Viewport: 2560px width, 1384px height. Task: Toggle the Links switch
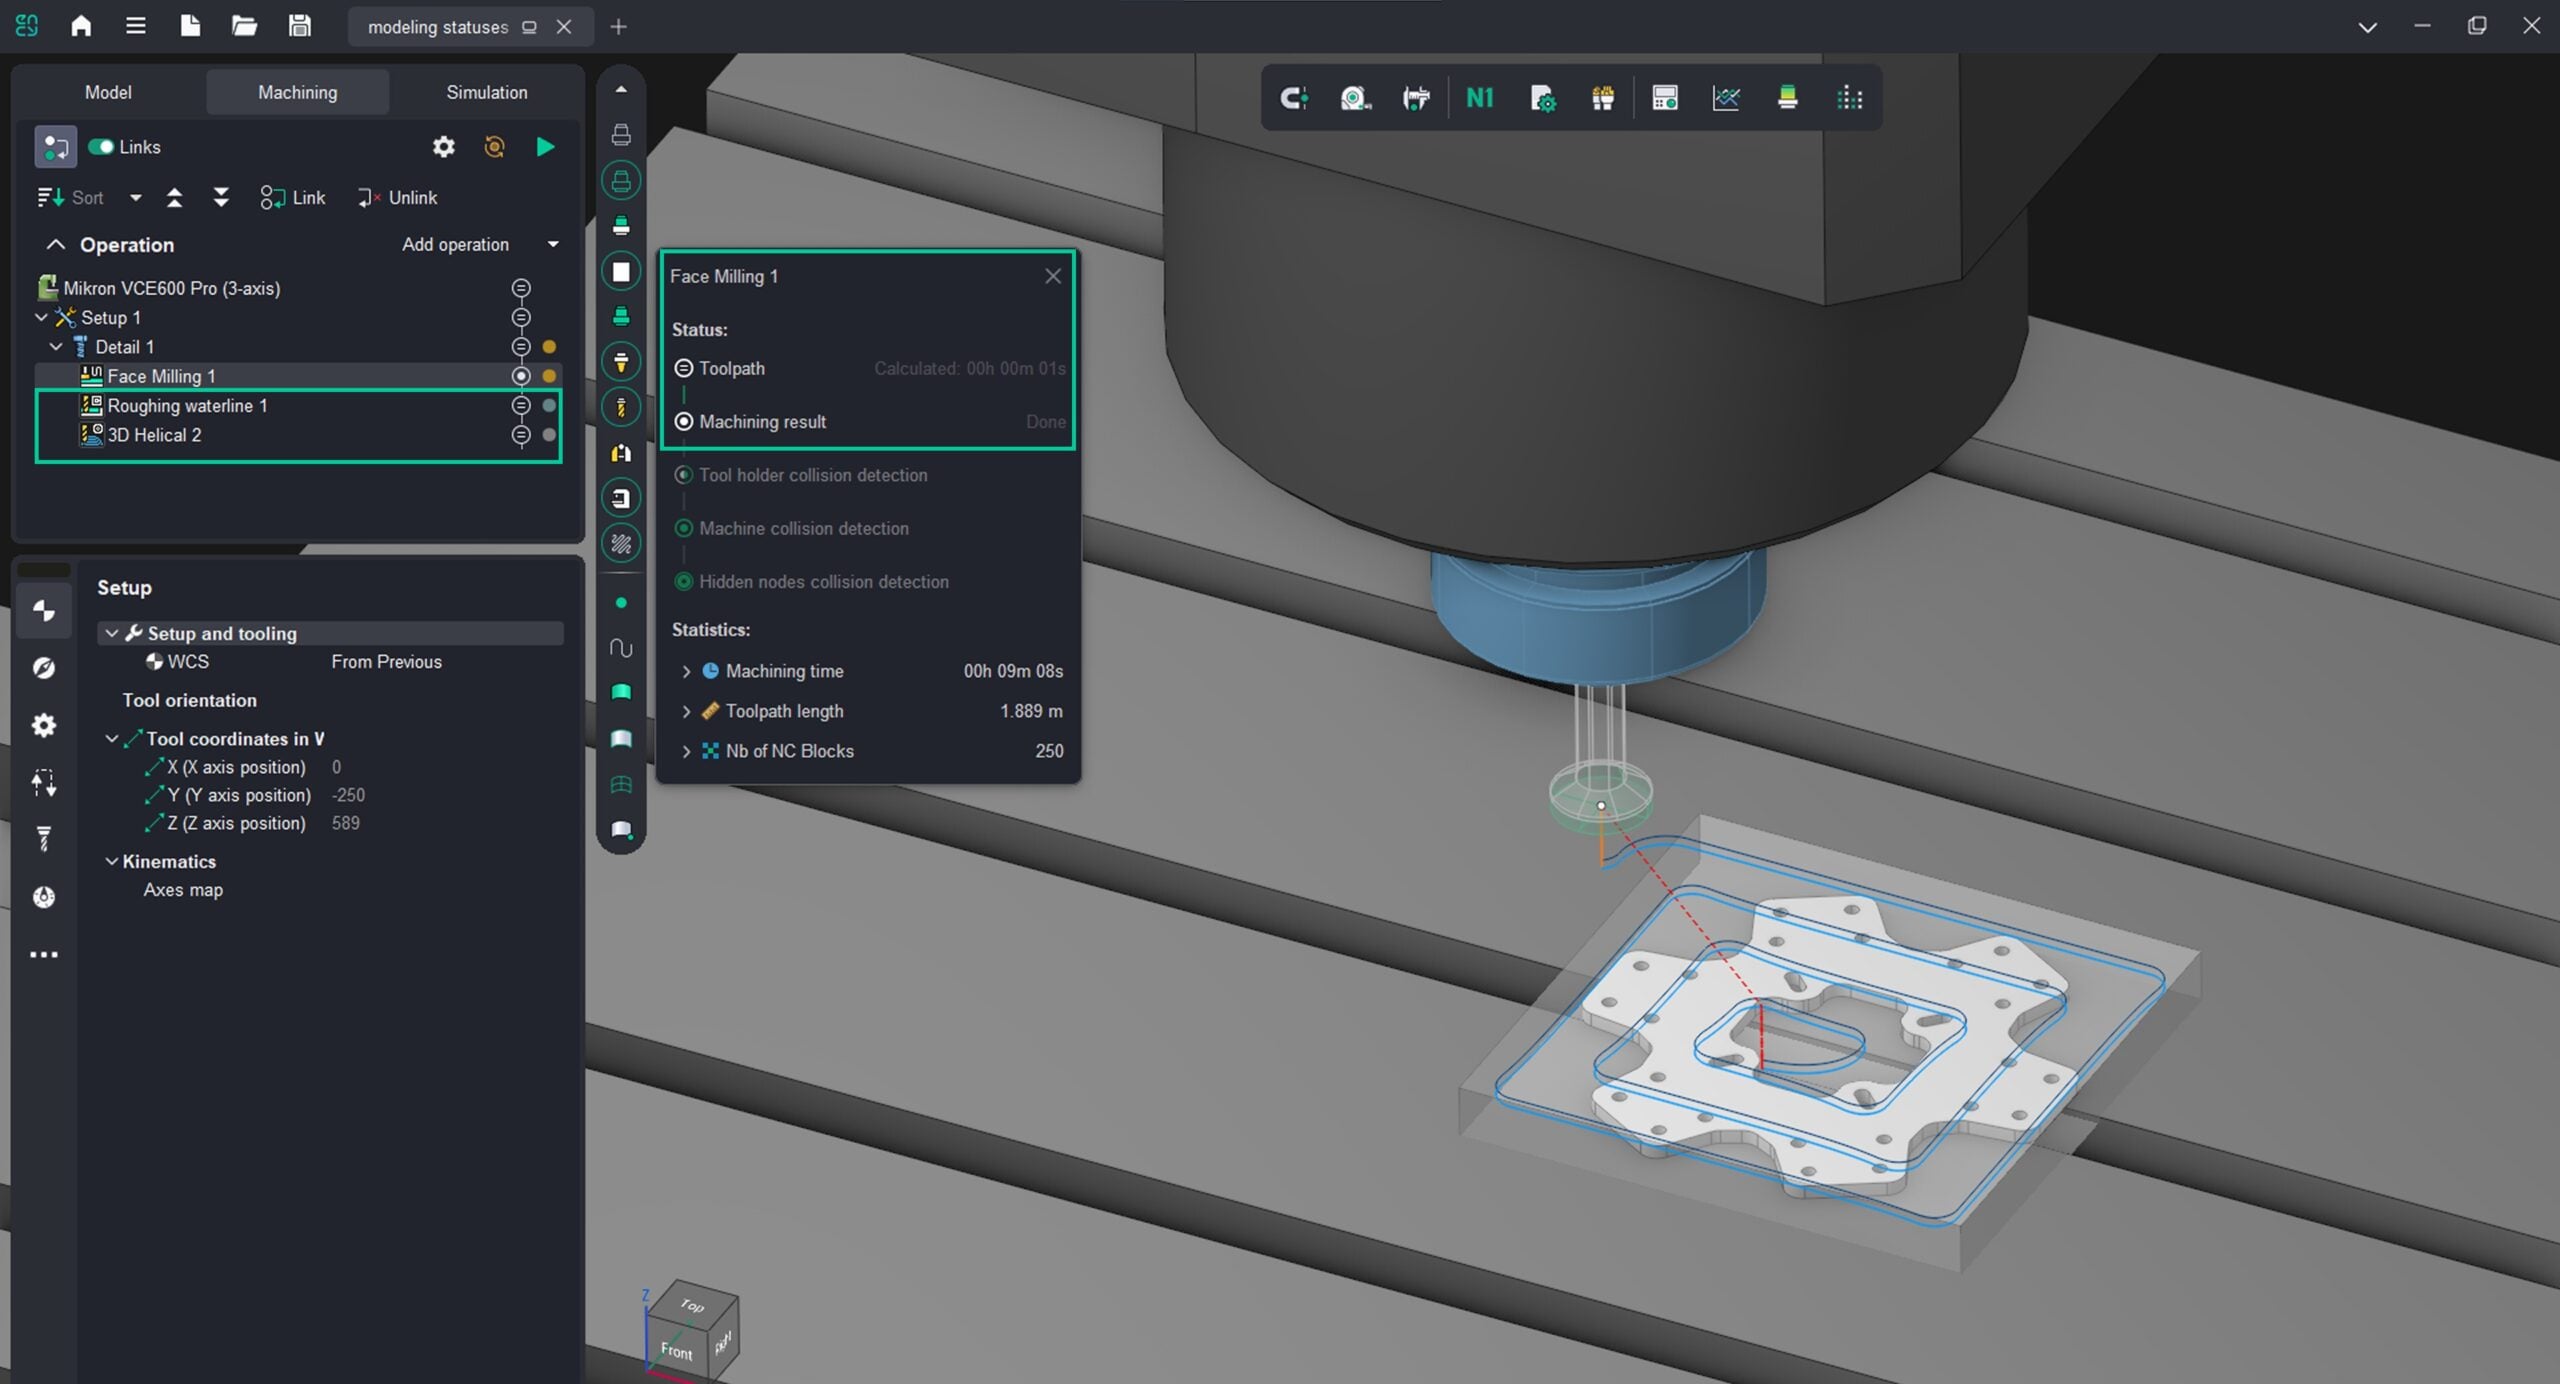[x=101, y=147]
